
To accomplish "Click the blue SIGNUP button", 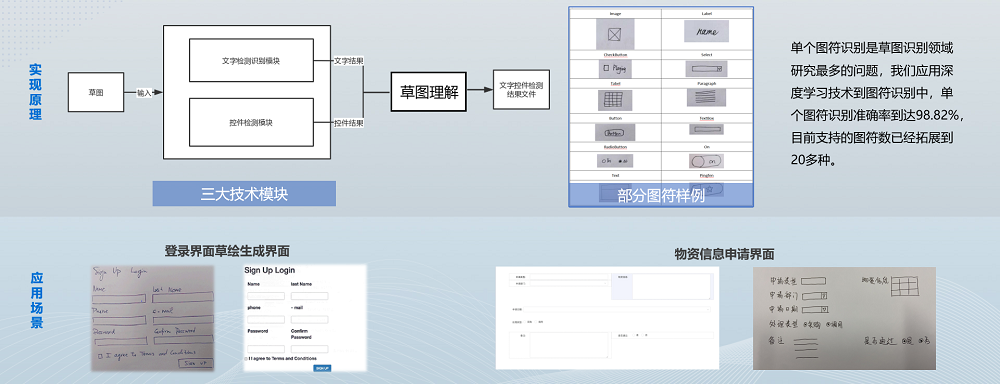I will tap(323, 368).
